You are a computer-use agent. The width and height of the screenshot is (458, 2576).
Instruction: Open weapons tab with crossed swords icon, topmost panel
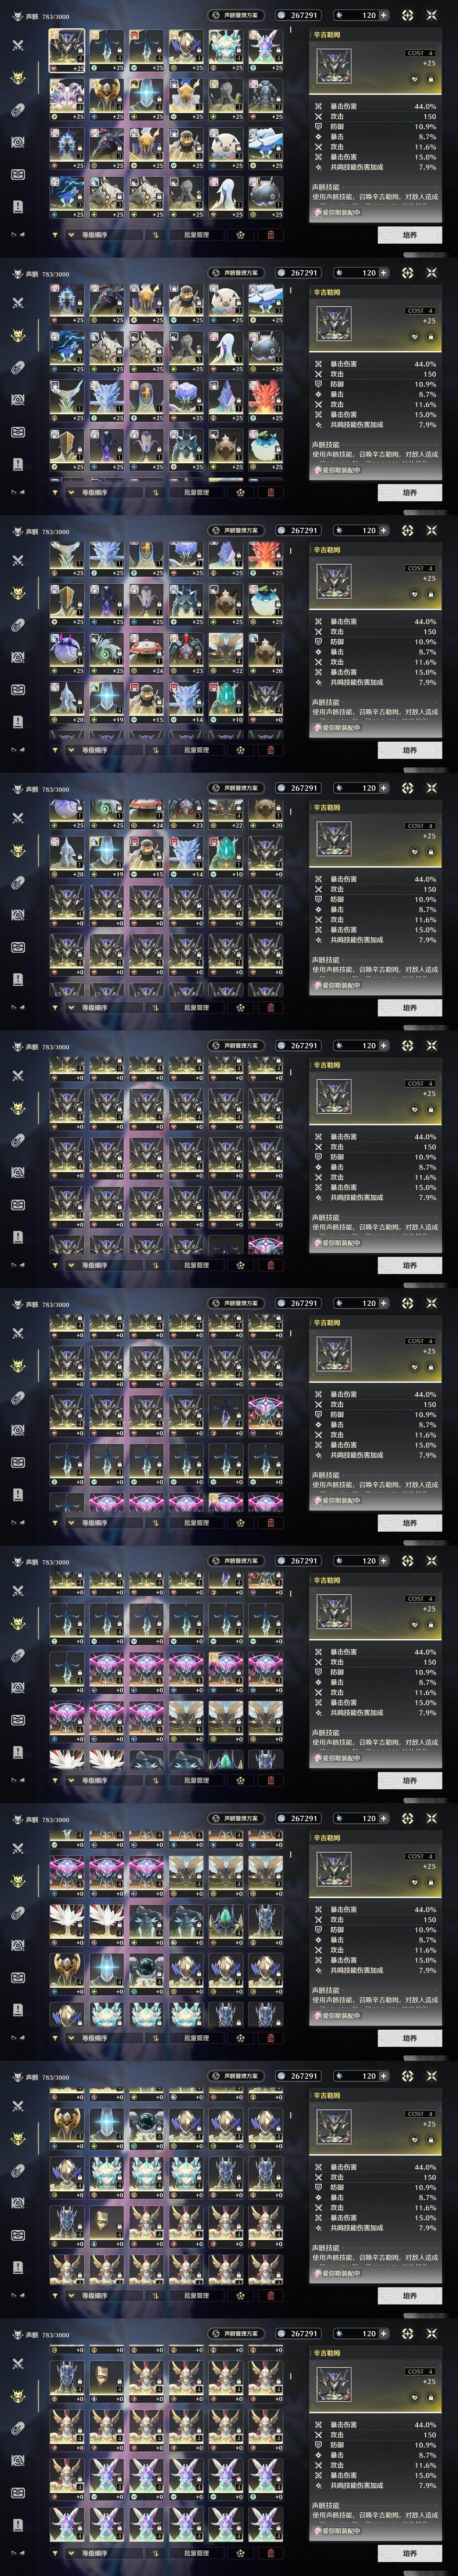(x=17, y=45)
